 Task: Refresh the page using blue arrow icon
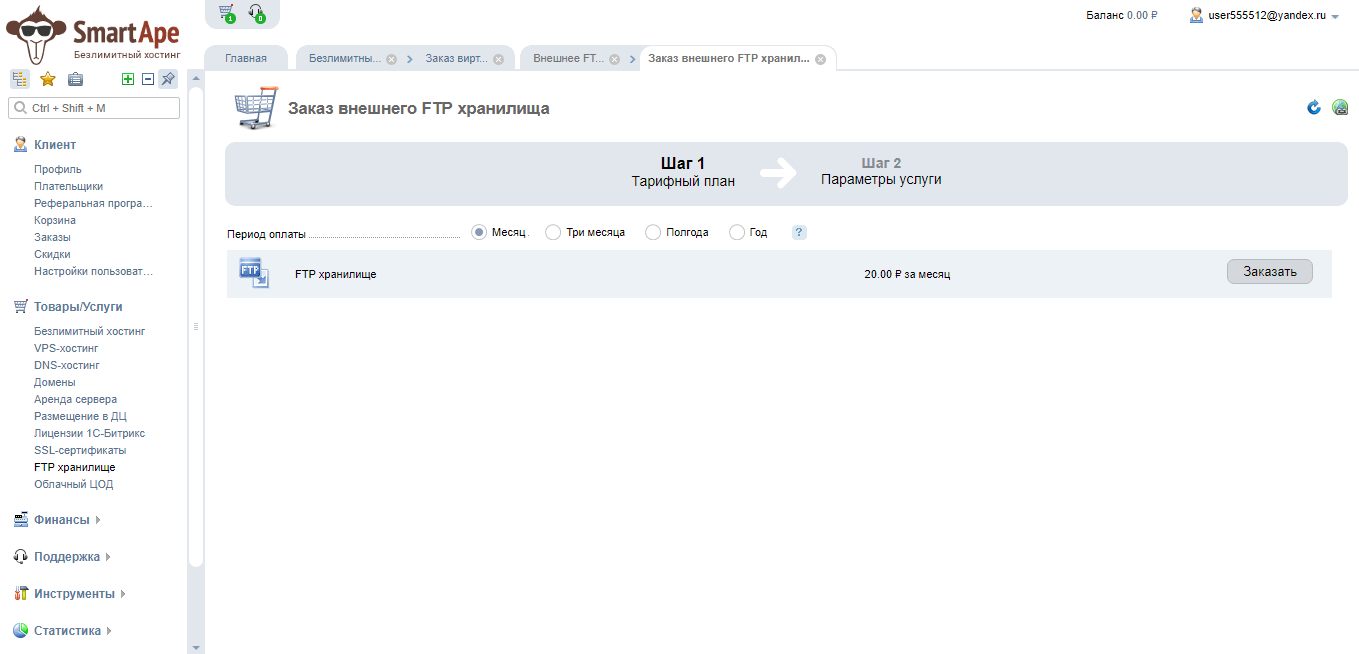(x=1314, y=108)
